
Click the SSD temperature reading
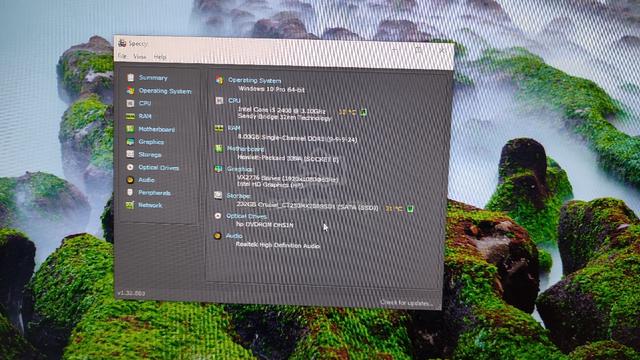(394, 209)
